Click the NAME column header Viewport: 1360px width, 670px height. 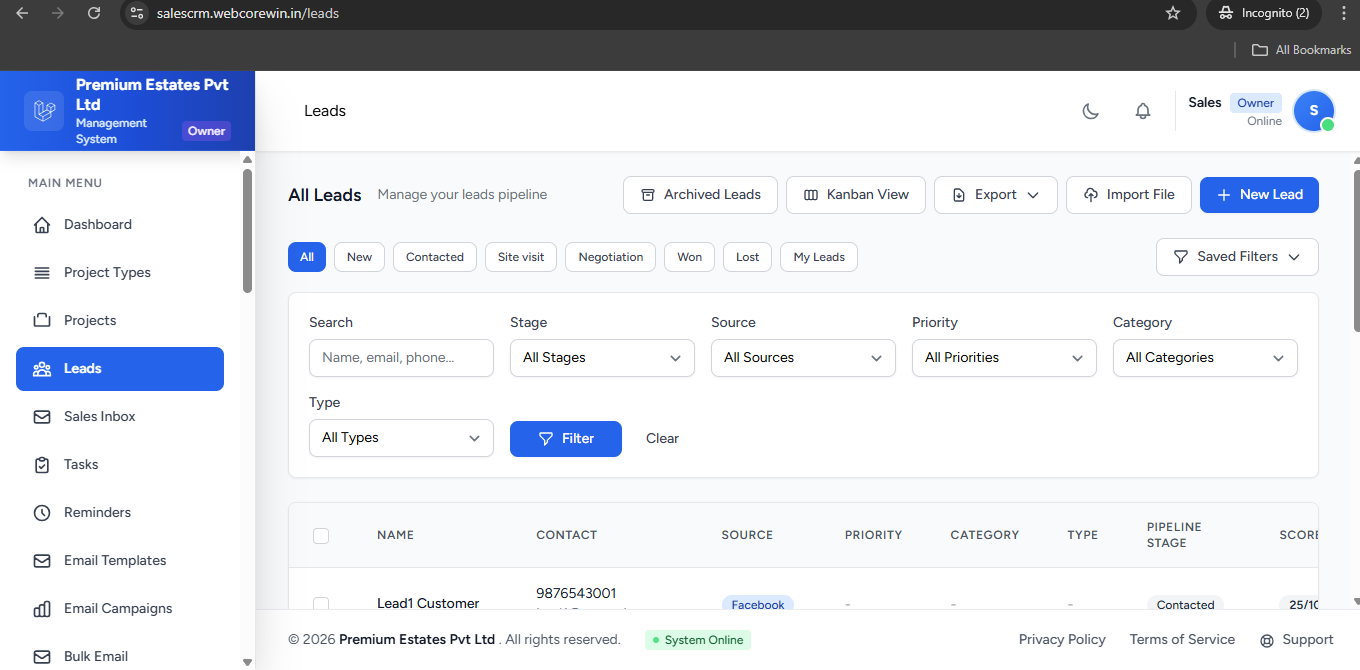coord(395,535)
